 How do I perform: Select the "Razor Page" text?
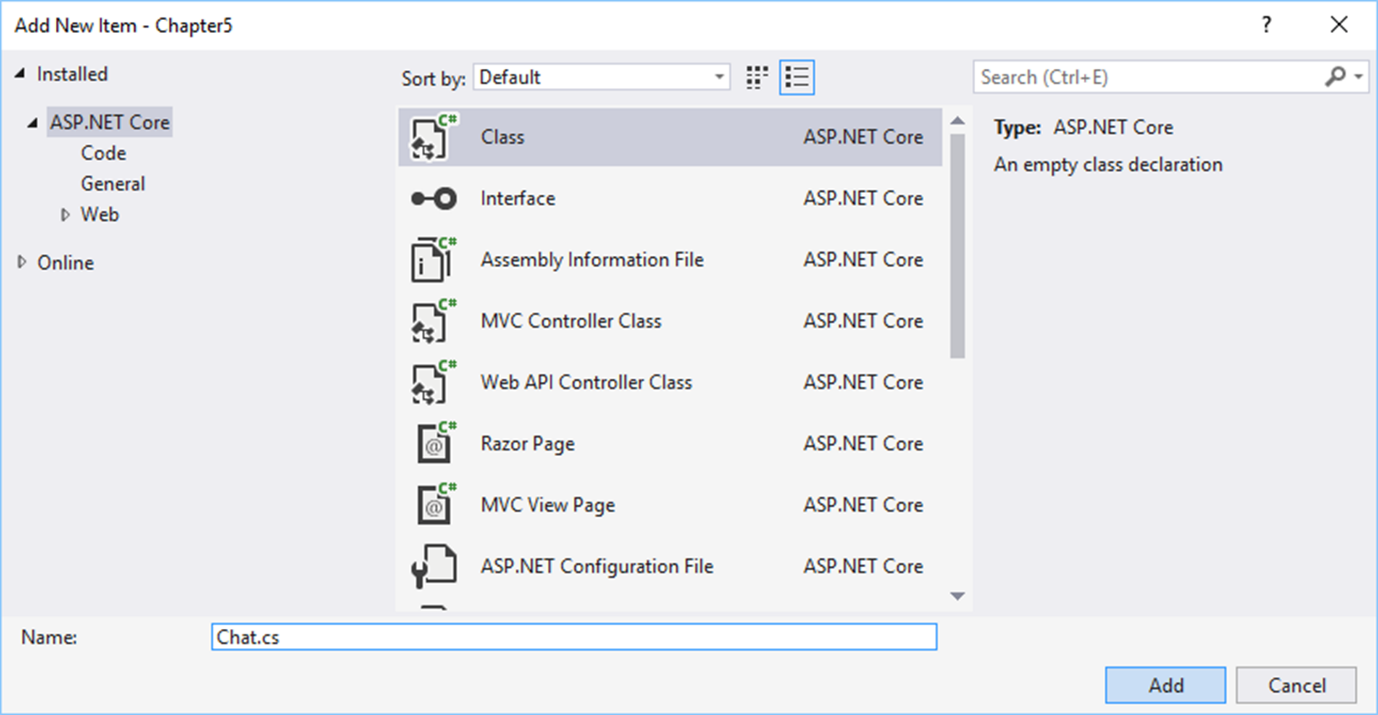point(528,444)
